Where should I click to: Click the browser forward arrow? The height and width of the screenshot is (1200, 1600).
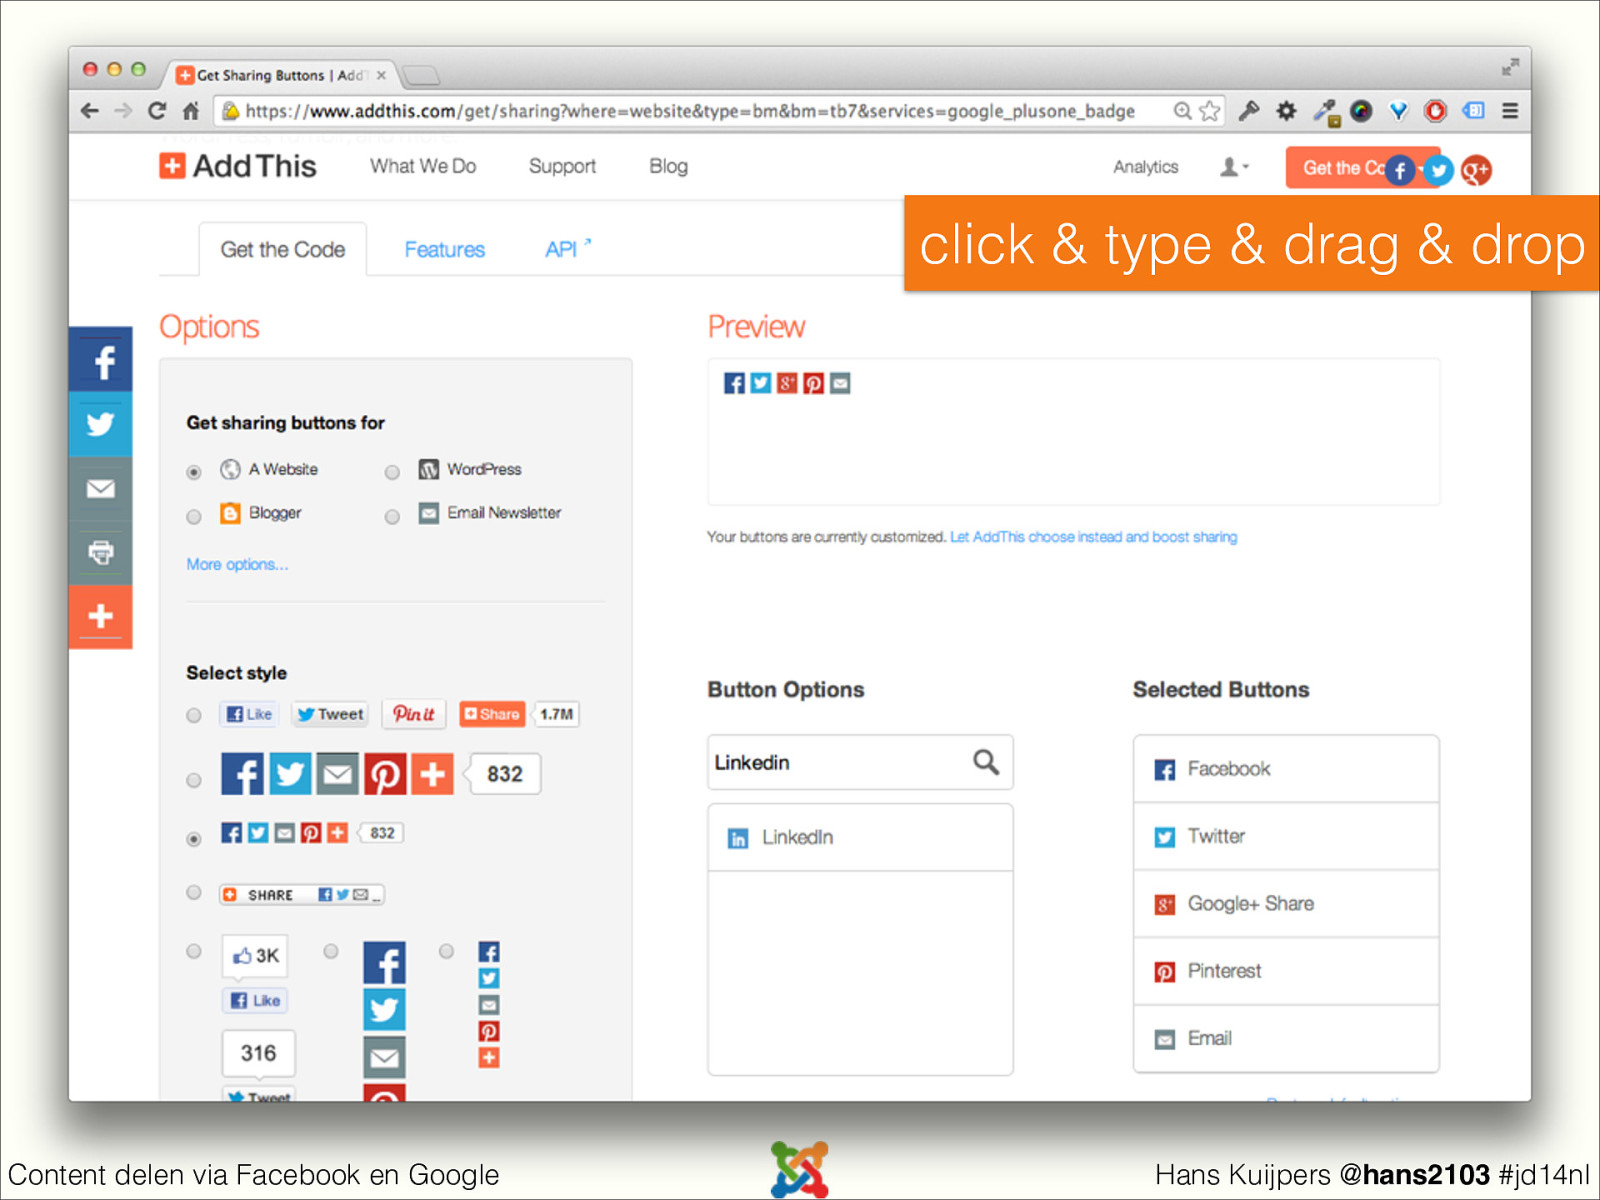point(123,111)
